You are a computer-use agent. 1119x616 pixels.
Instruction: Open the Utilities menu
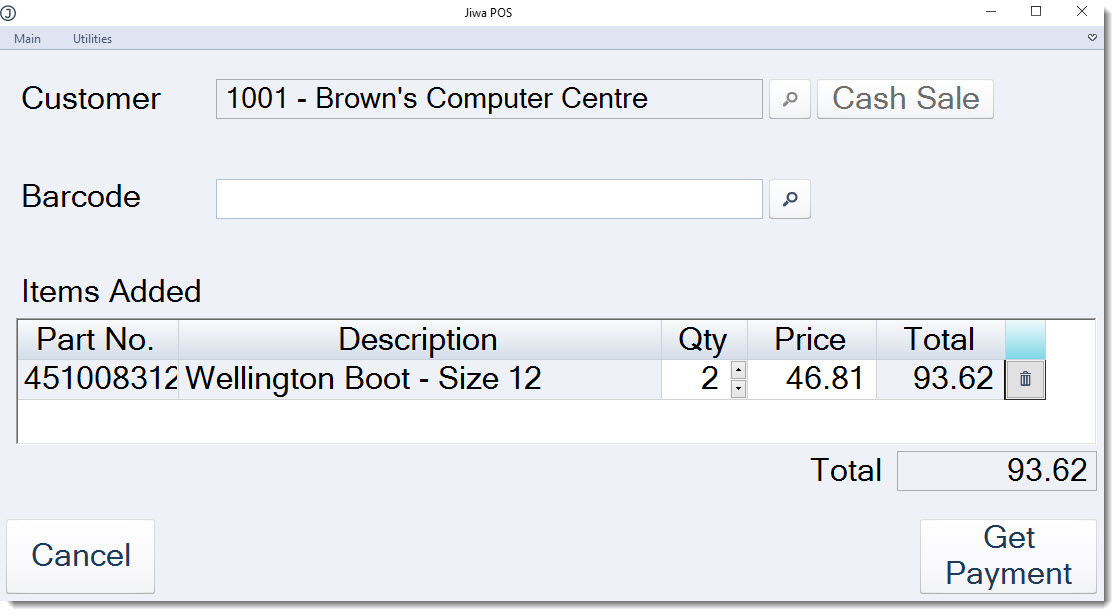[92, 39]
